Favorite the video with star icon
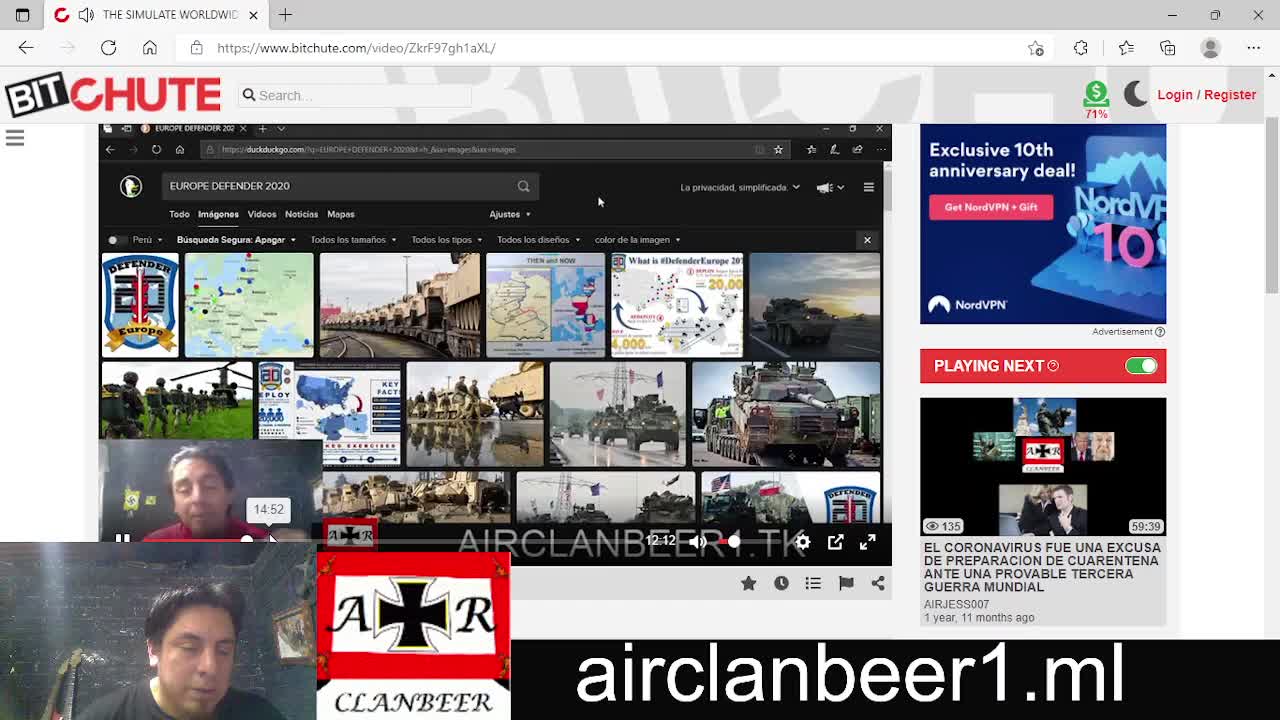This screenshot has height=720, width=1280. tap(748, 583)
